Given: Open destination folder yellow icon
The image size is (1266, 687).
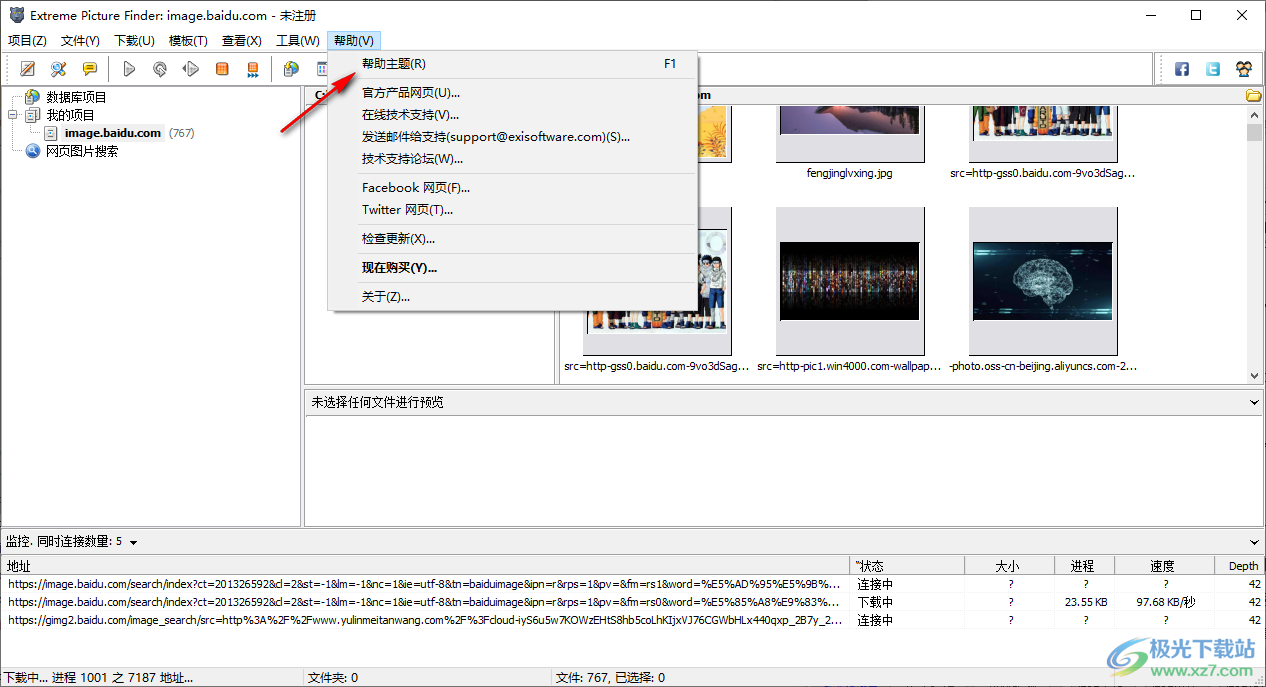Looking at the screenshot, I should (1253, 96).
